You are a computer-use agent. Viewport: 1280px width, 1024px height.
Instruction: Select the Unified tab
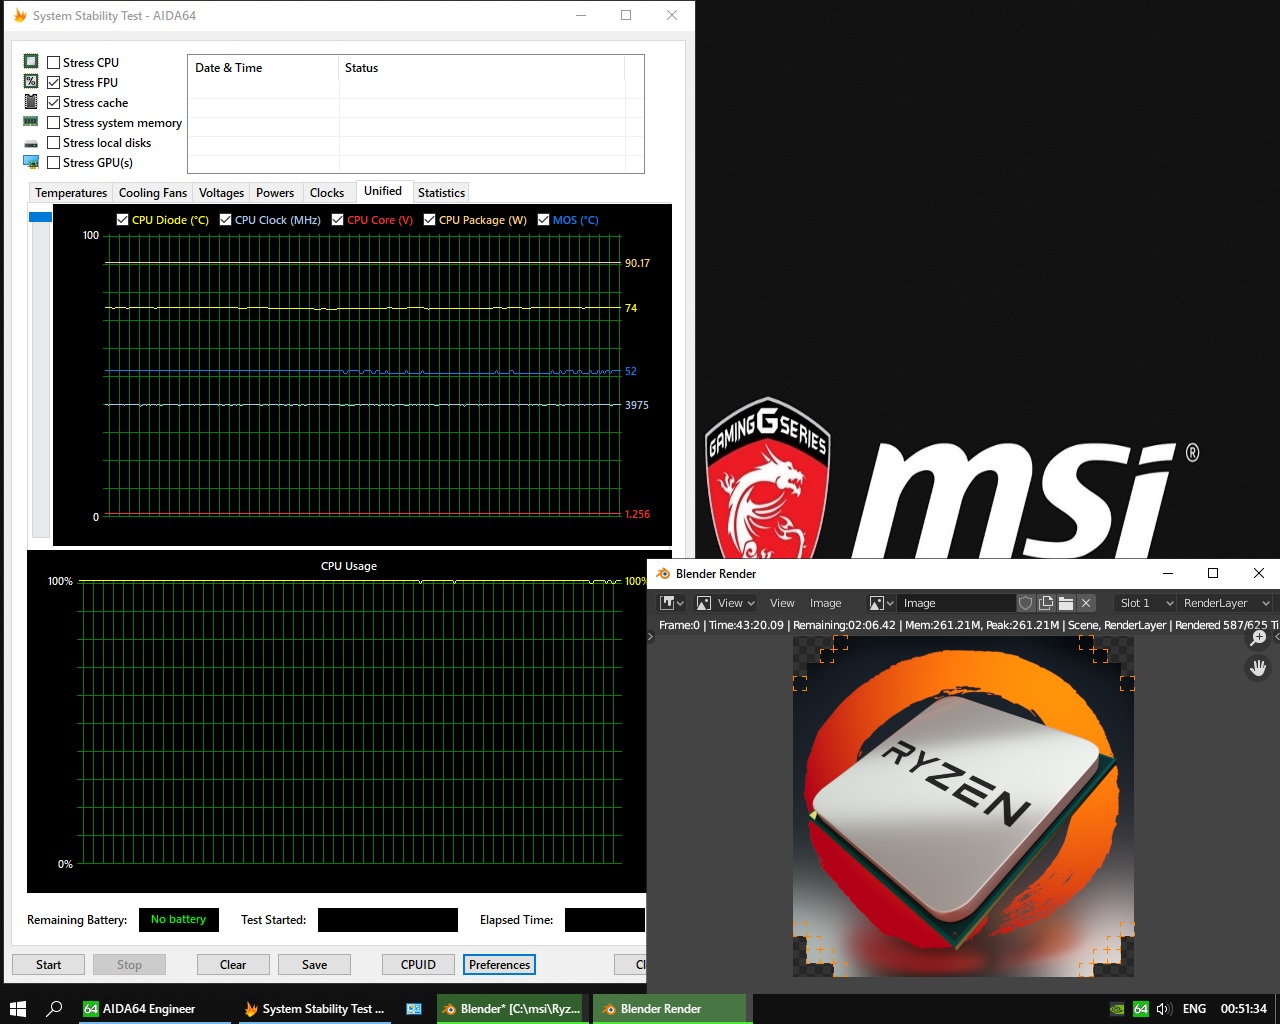click(x=383, y=191)
